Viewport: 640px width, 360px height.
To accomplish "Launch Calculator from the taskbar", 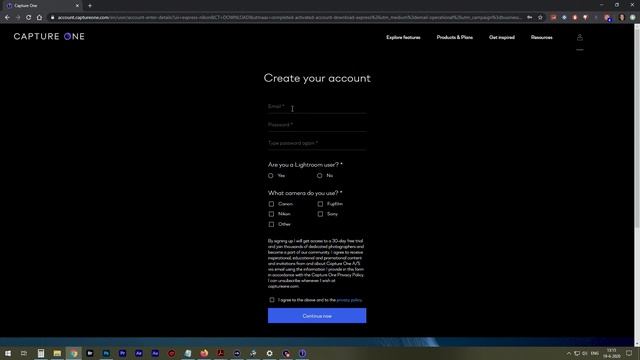I will click(41, 353).
